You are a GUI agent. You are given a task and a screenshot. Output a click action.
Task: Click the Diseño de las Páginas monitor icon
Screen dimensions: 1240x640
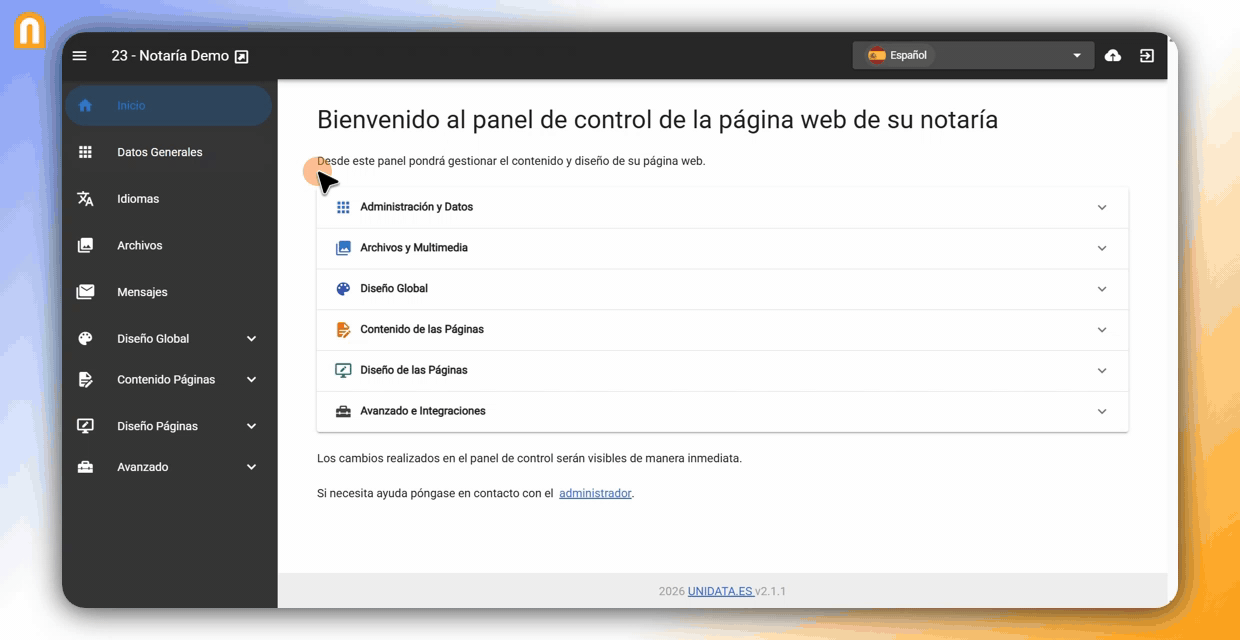click(x=343, y=370)
